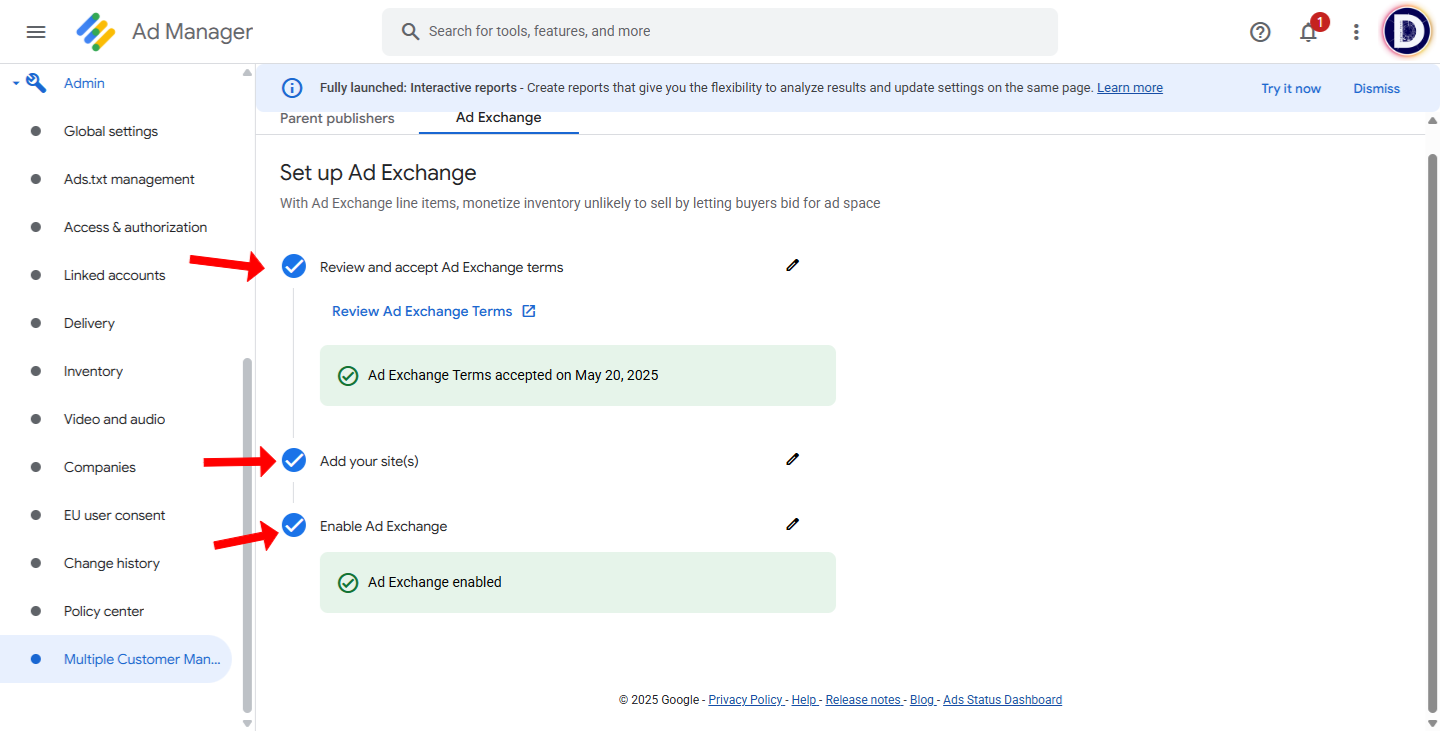Open the Privacy Policy footer link

click(745, 700)
